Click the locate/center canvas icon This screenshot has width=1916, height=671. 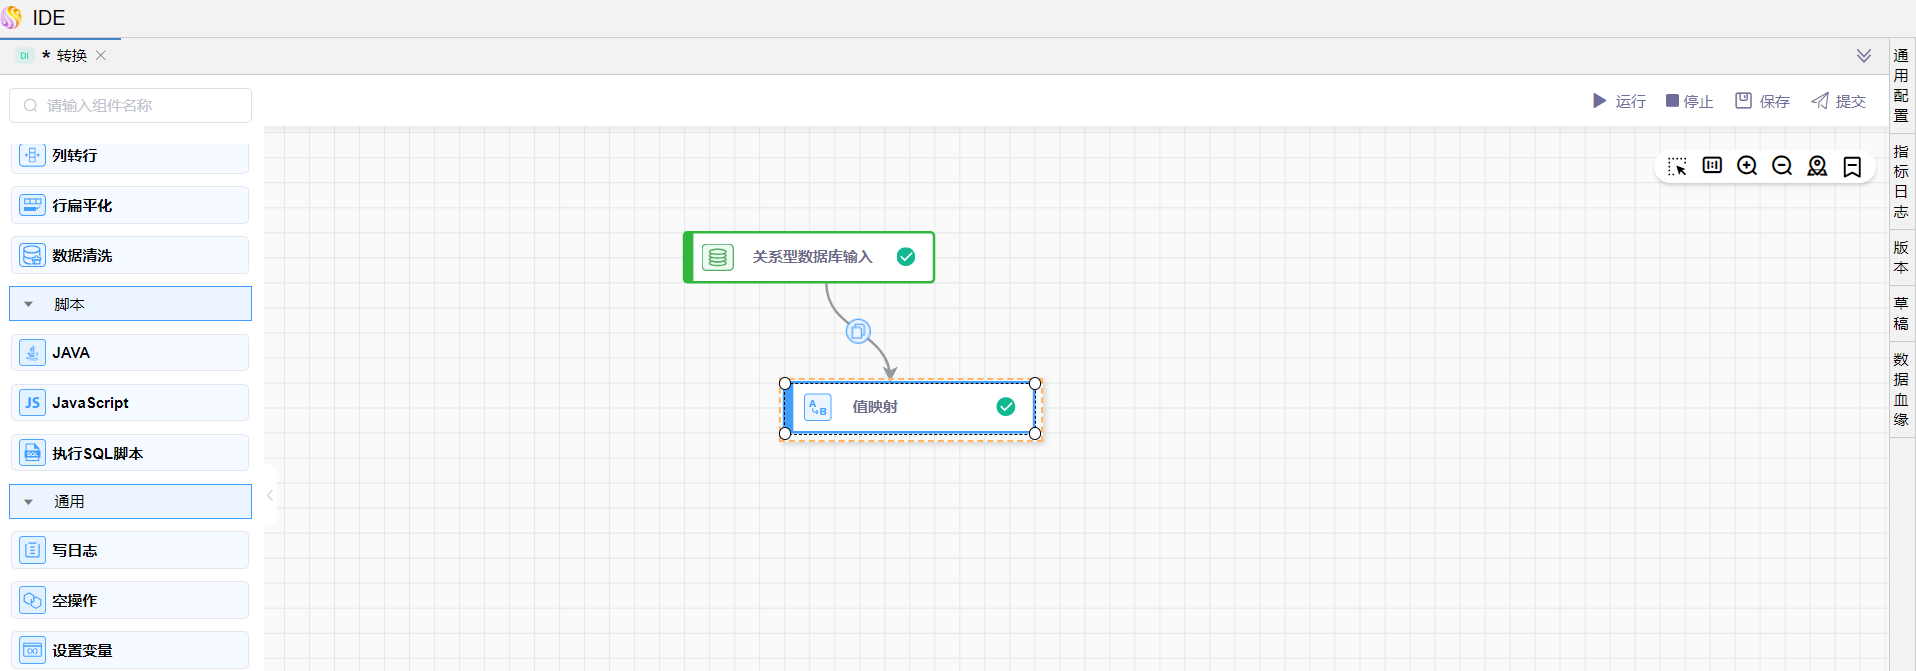coord(1817,166)
